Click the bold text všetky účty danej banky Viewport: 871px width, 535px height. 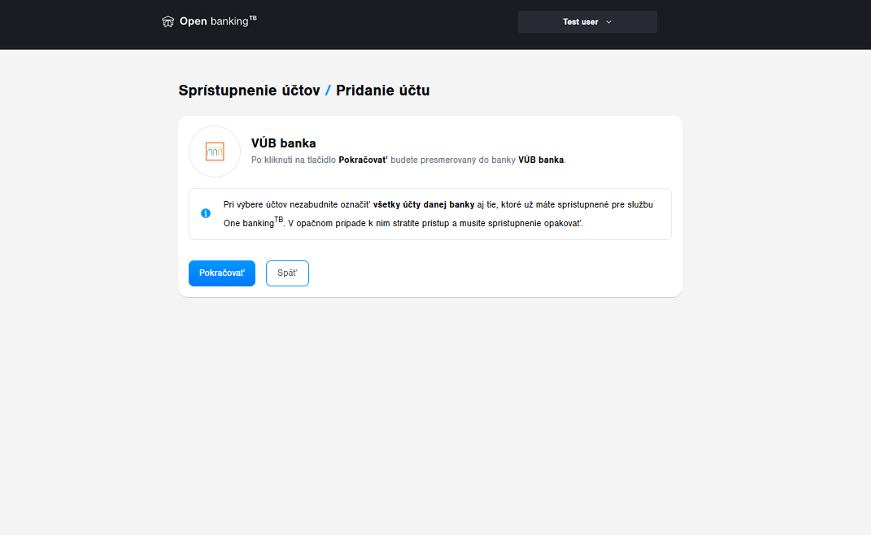coord(424,204)
